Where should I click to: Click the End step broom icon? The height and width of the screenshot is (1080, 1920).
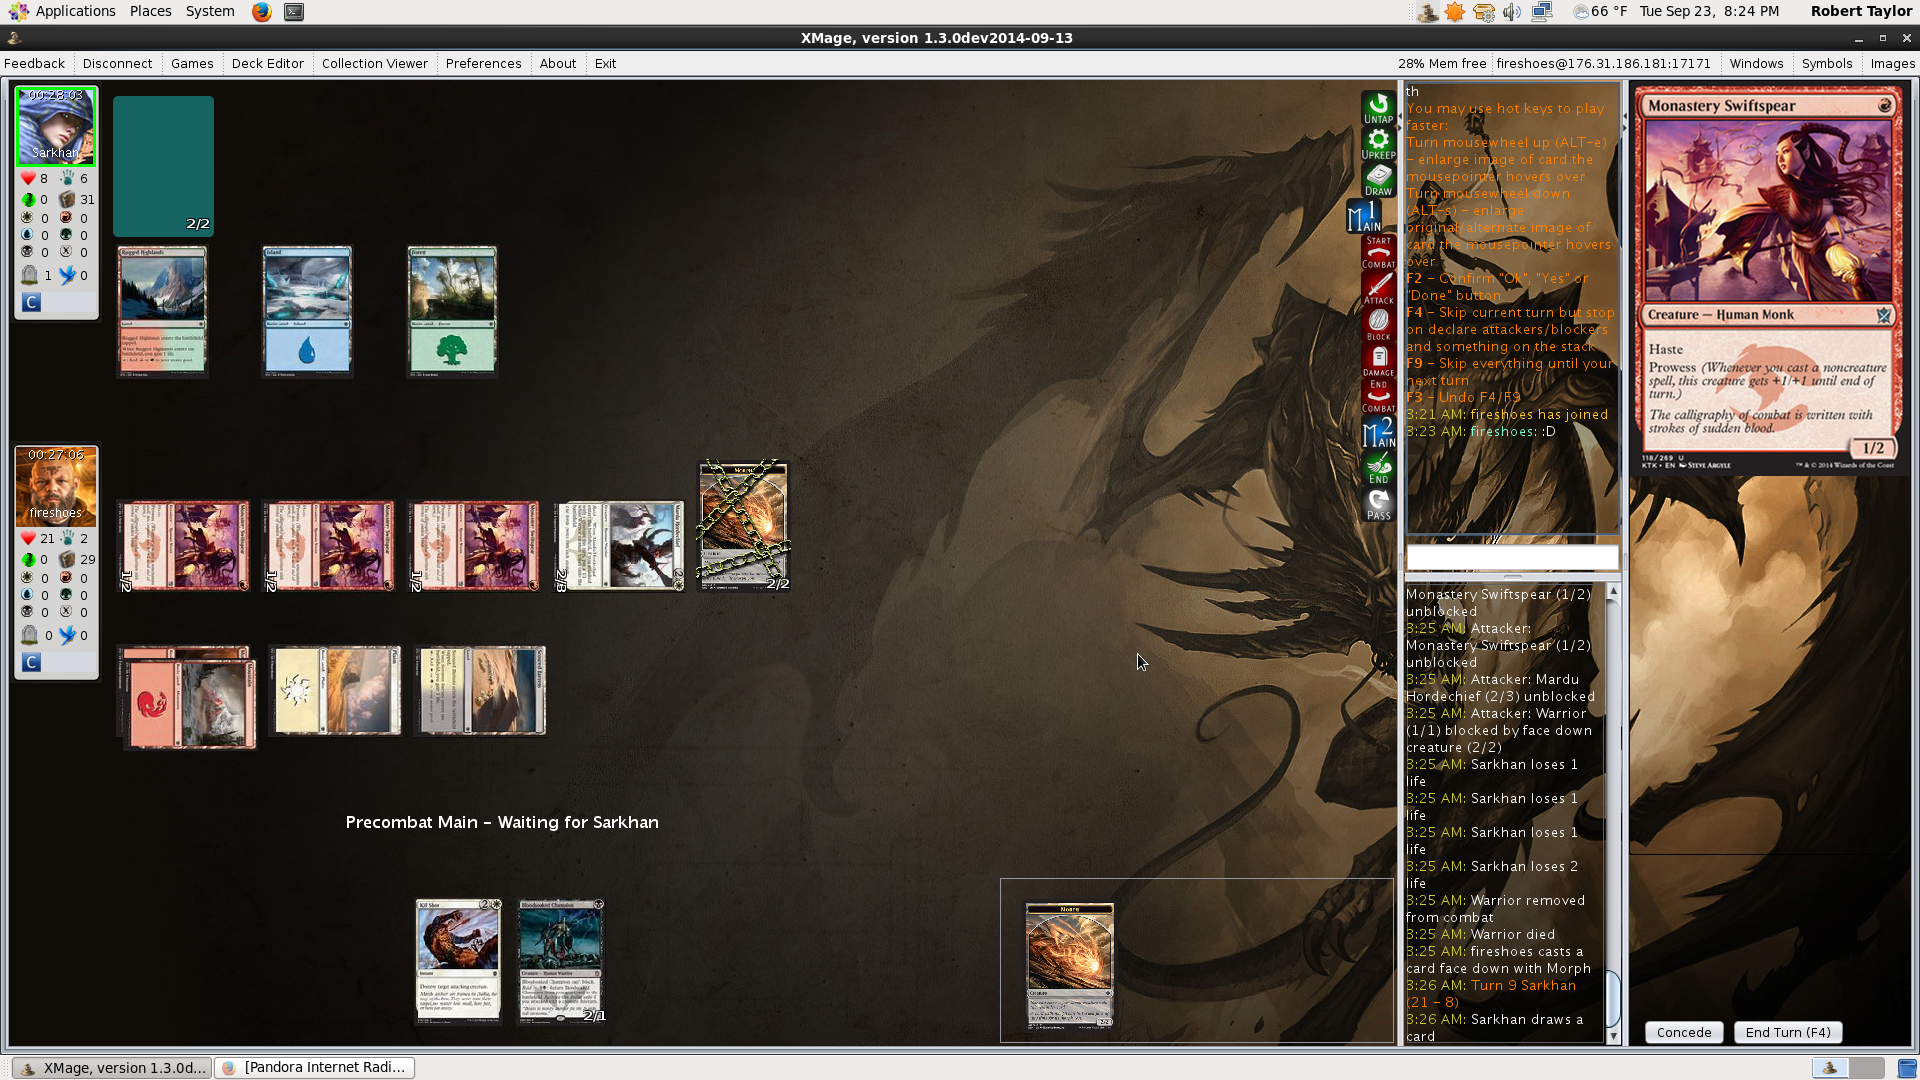click(x=1378, y=468)
